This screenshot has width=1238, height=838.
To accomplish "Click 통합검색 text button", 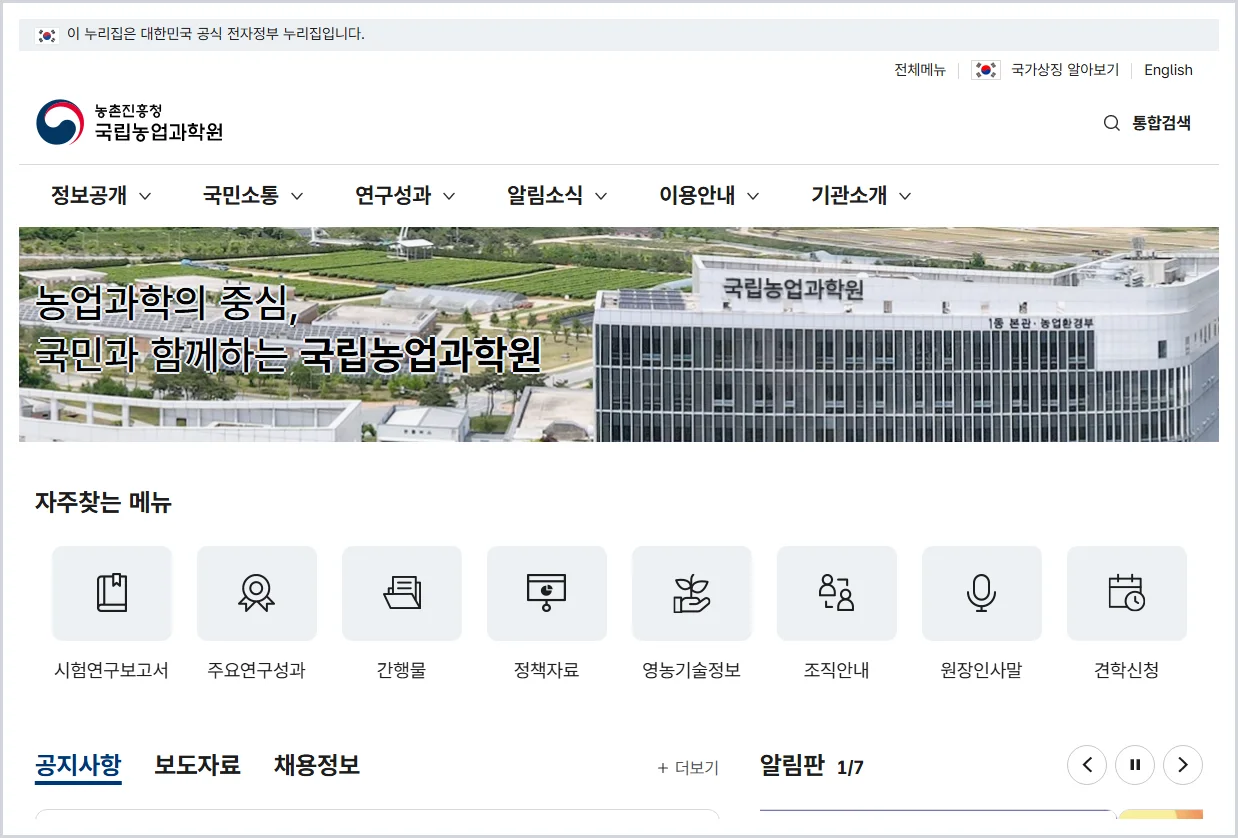I will coord(1161,124).
